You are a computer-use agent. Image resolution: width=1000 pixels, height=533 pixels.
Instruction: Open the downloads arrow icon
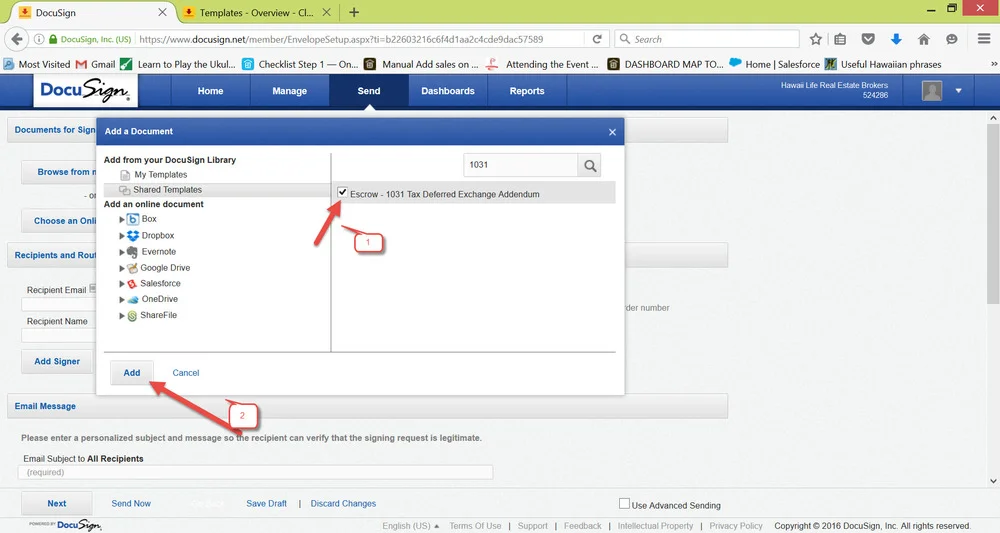896,39
